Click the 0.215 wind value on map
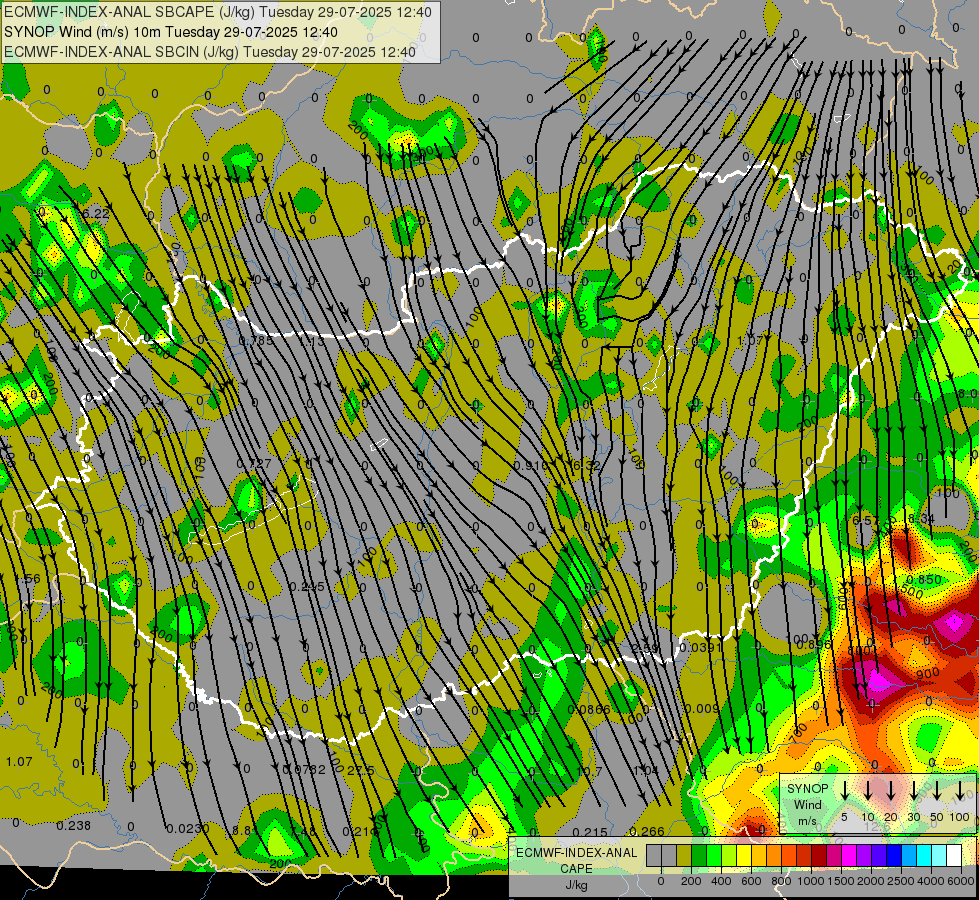The width and height of the screenshot is (979, 900). [x=590, y=832]
